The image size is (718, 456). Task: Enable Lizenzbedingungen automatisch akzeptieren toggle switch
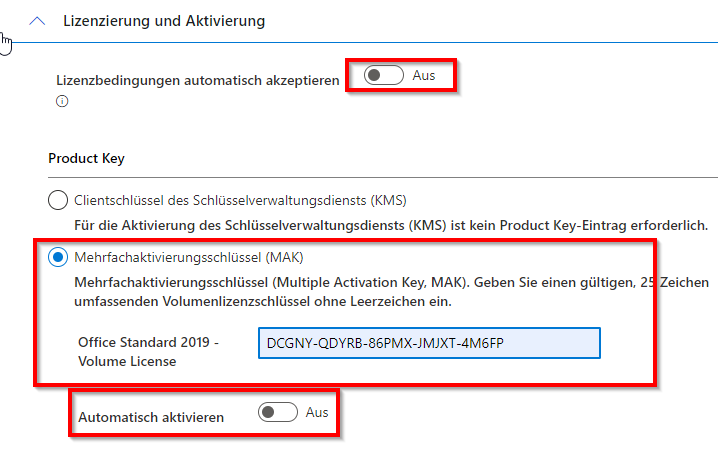(383, 76)
